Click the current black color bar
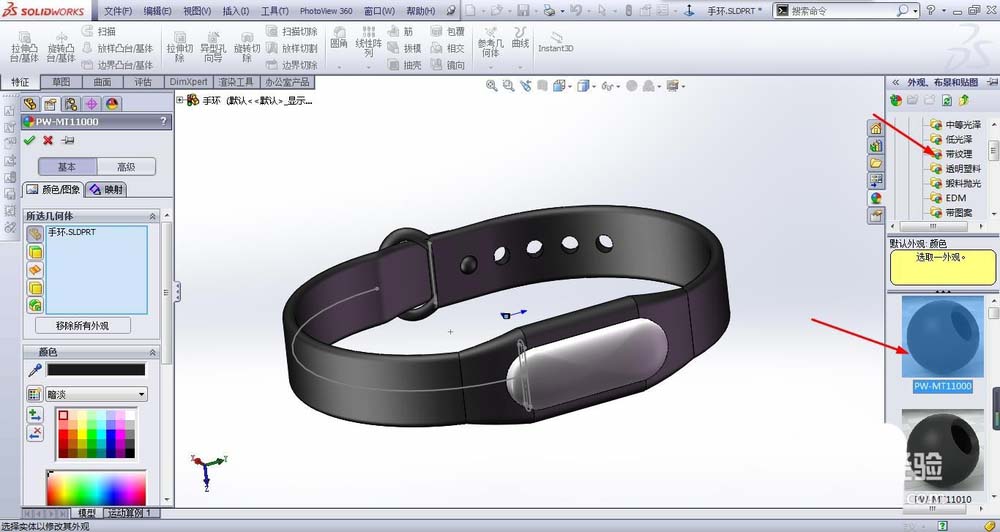Viewport: 1000px width, 532px height. tap(96, 370)
